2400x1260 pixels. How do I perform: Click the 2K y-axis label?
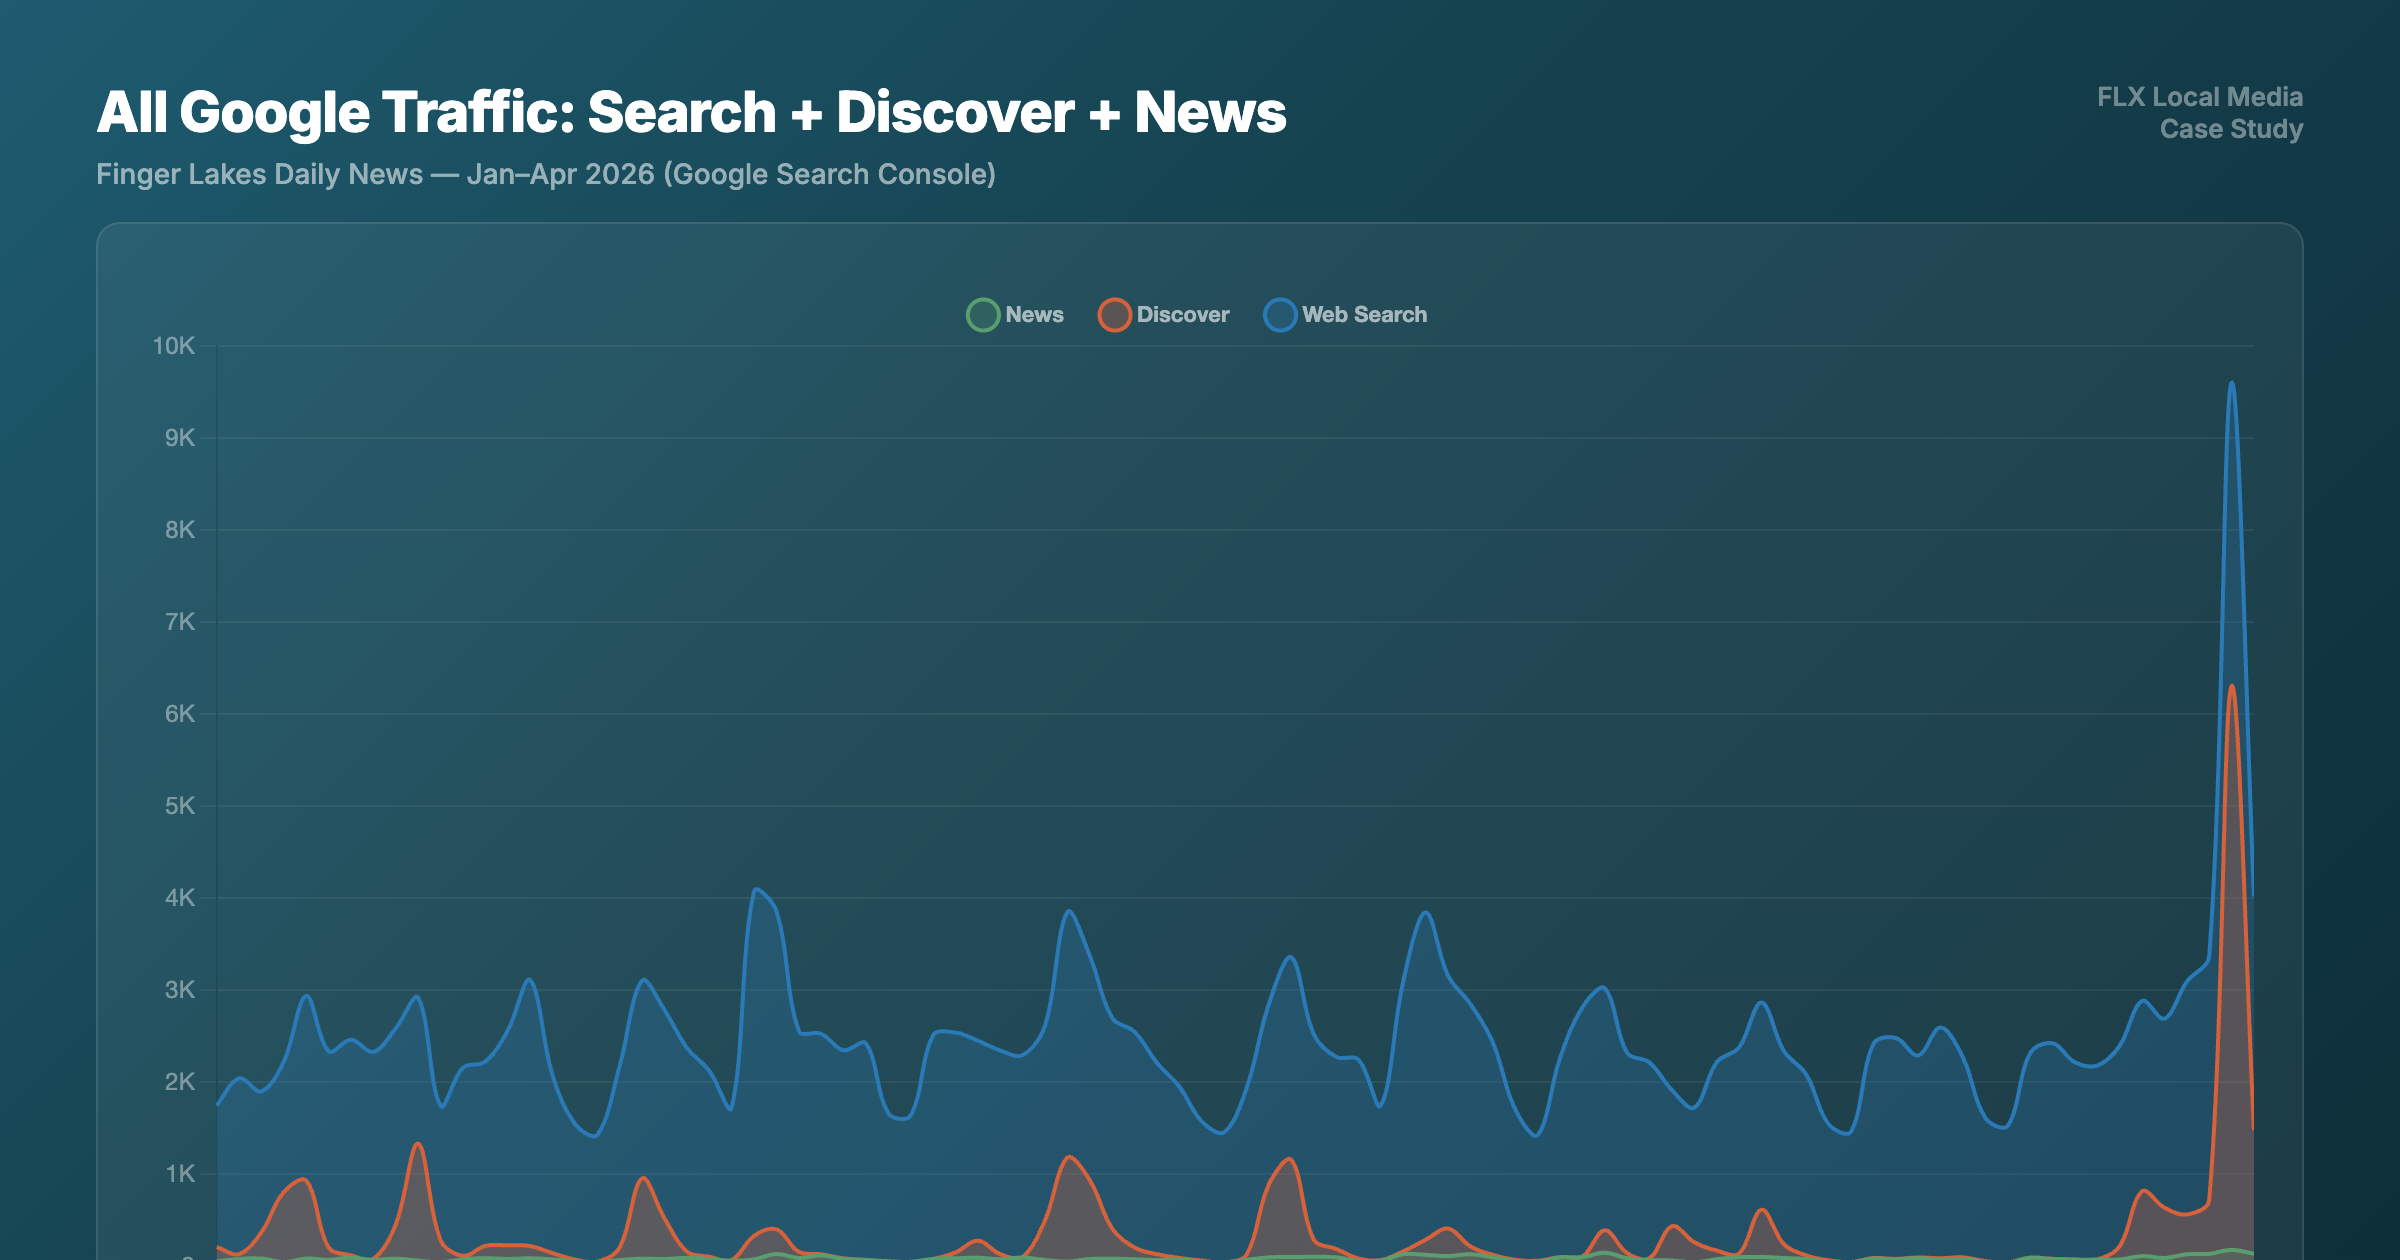coord(180,1082)
